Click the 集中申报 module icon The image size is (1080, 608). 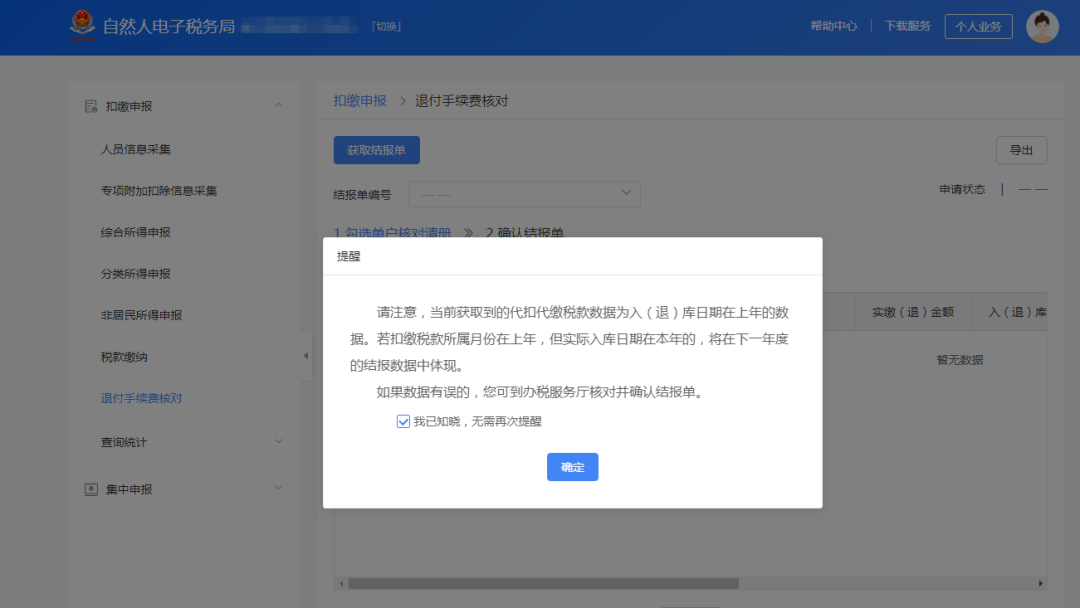point(91,489)
